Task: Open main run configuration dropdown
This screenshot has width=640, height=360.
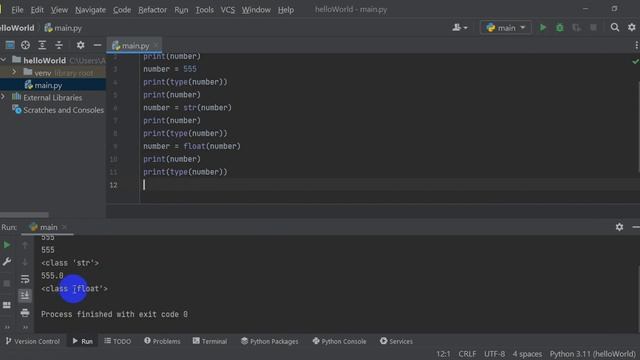Action: pos(506,28)
